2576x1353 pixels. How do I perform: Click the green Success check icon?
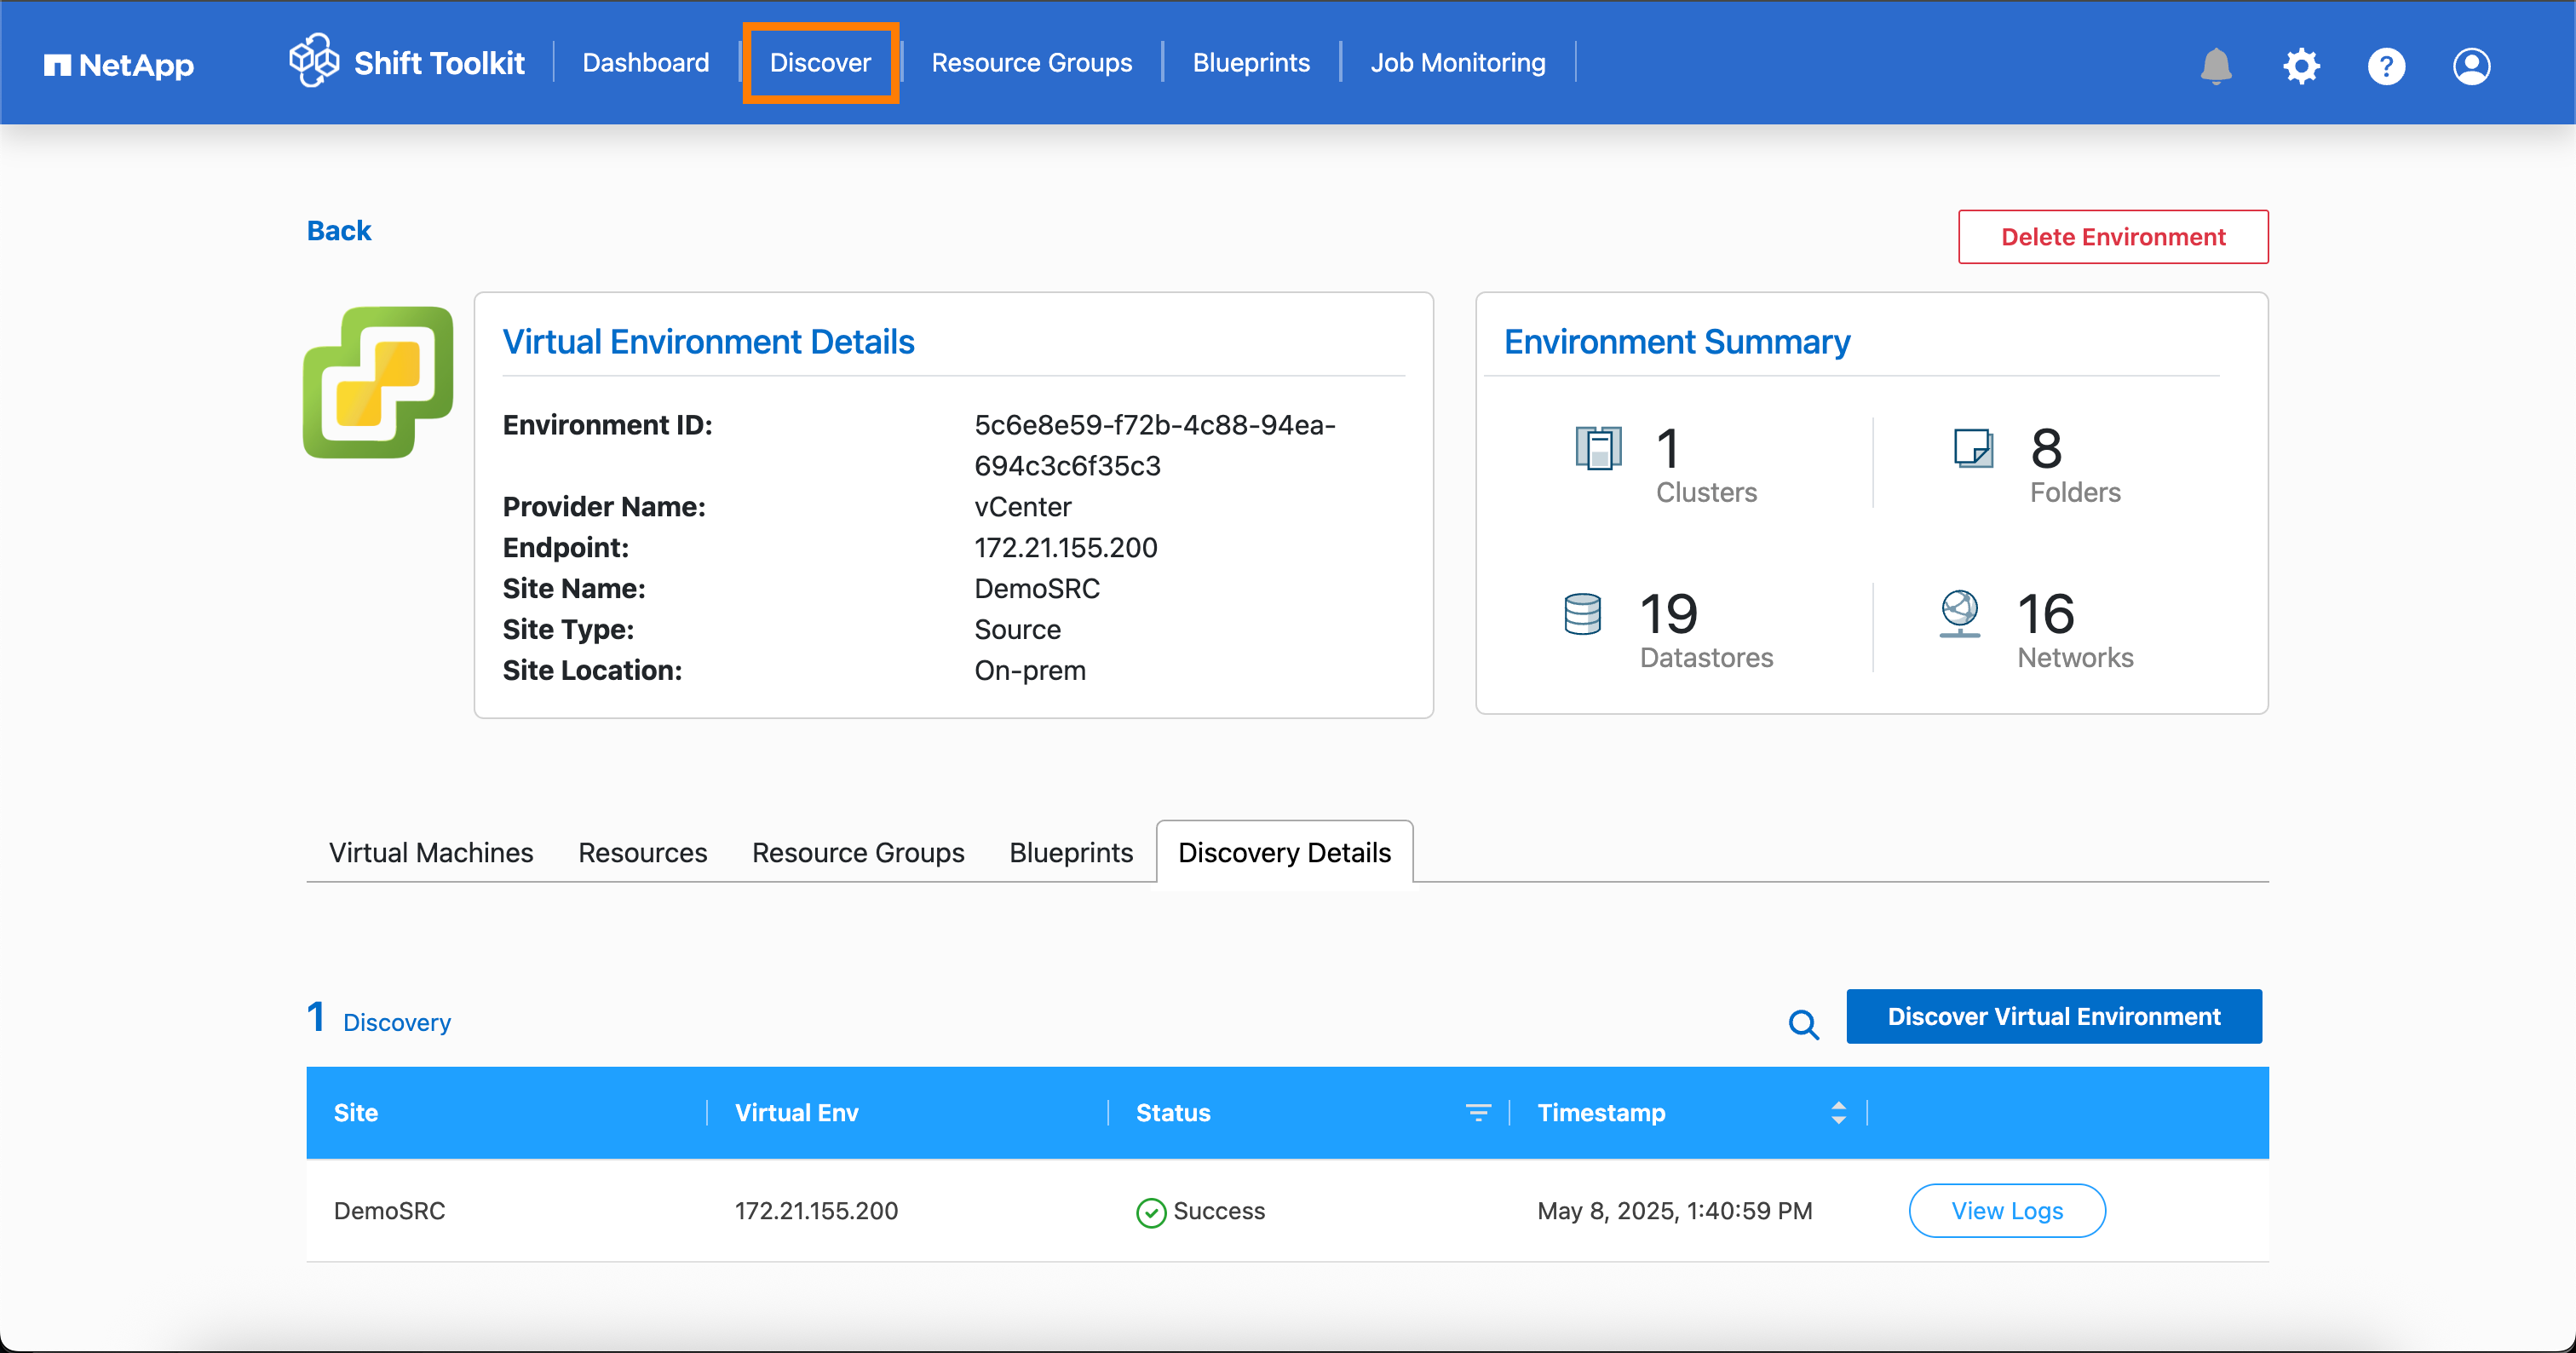(1151, 1212)
